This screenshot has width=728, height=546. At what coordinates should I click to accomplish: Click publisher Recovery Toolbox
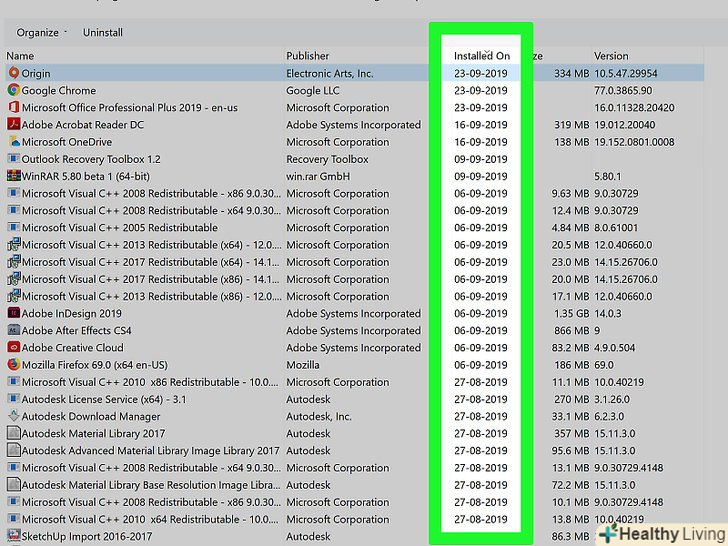(327, 159)
